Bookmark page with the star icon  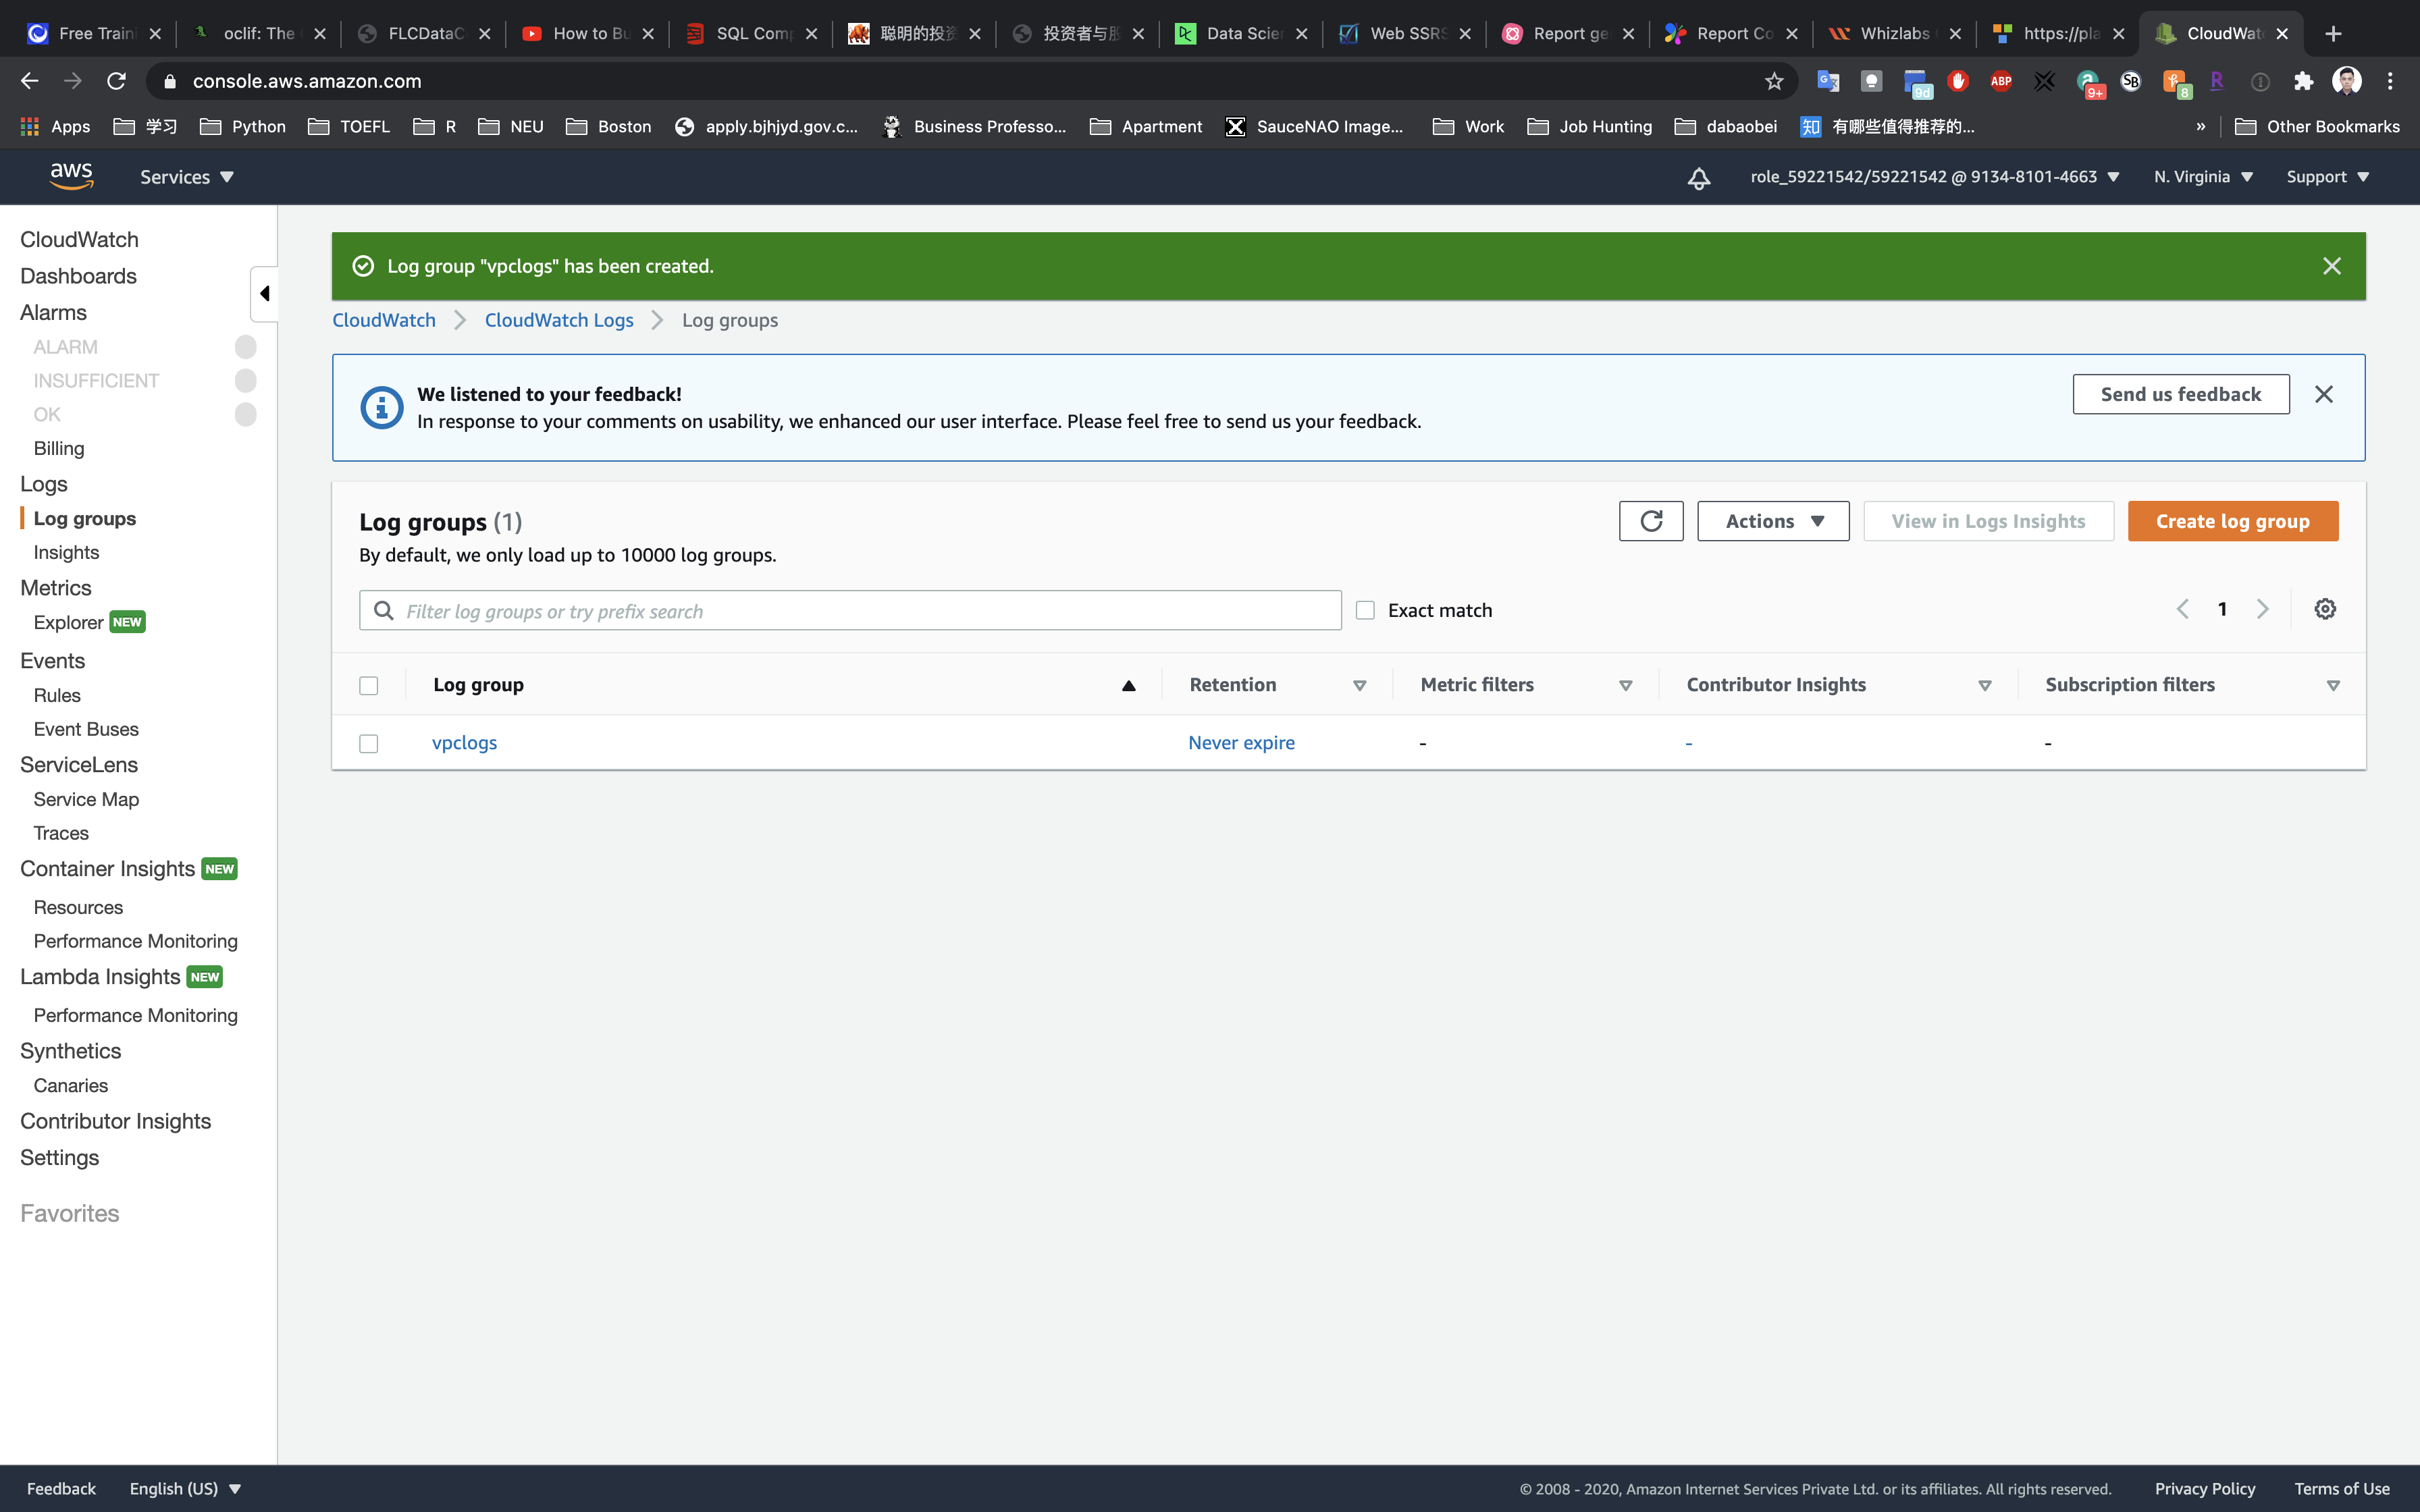1774,81
